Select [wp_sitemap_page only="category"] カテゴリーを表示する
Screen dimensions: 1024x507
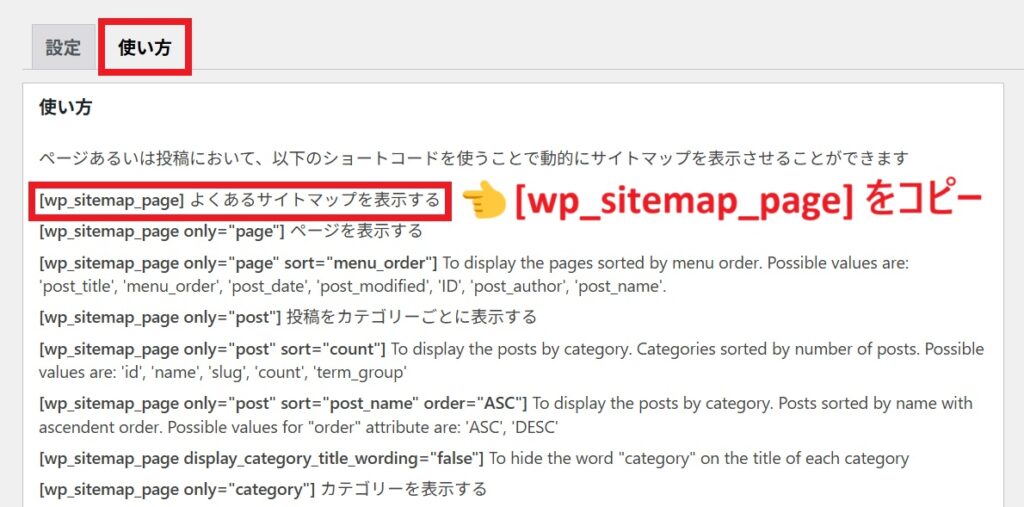point(263,489)
